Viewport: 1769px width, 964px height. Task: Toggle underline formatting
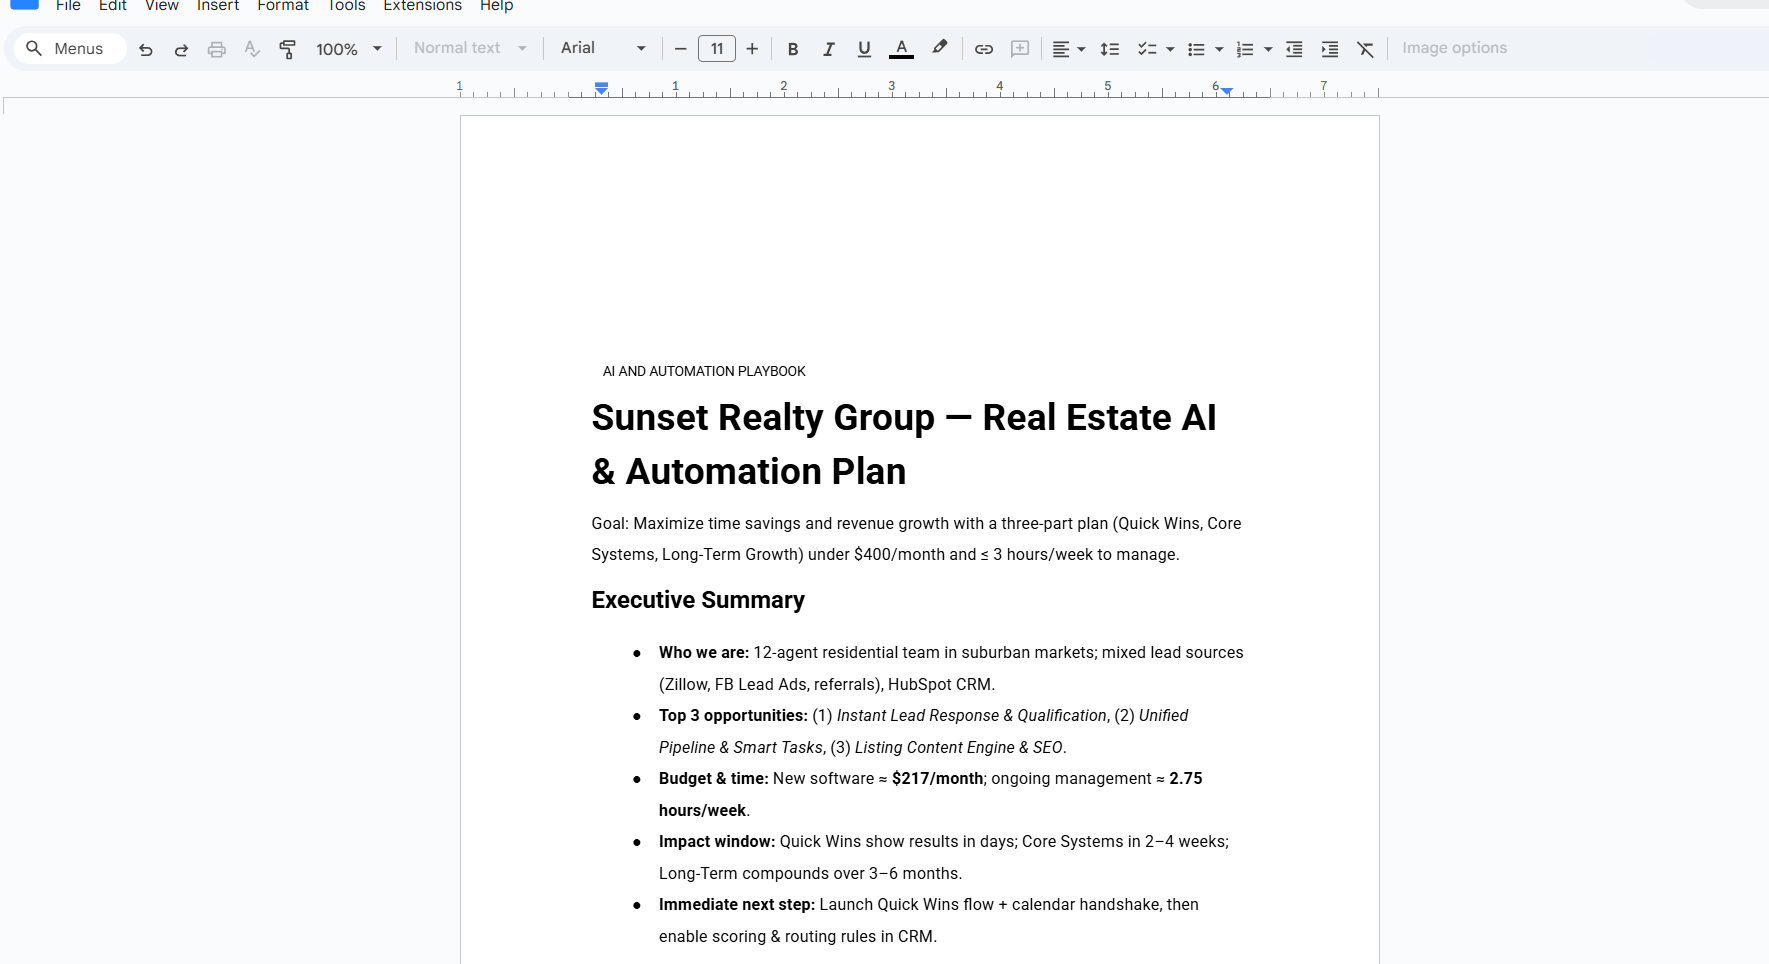coord(864,49)
